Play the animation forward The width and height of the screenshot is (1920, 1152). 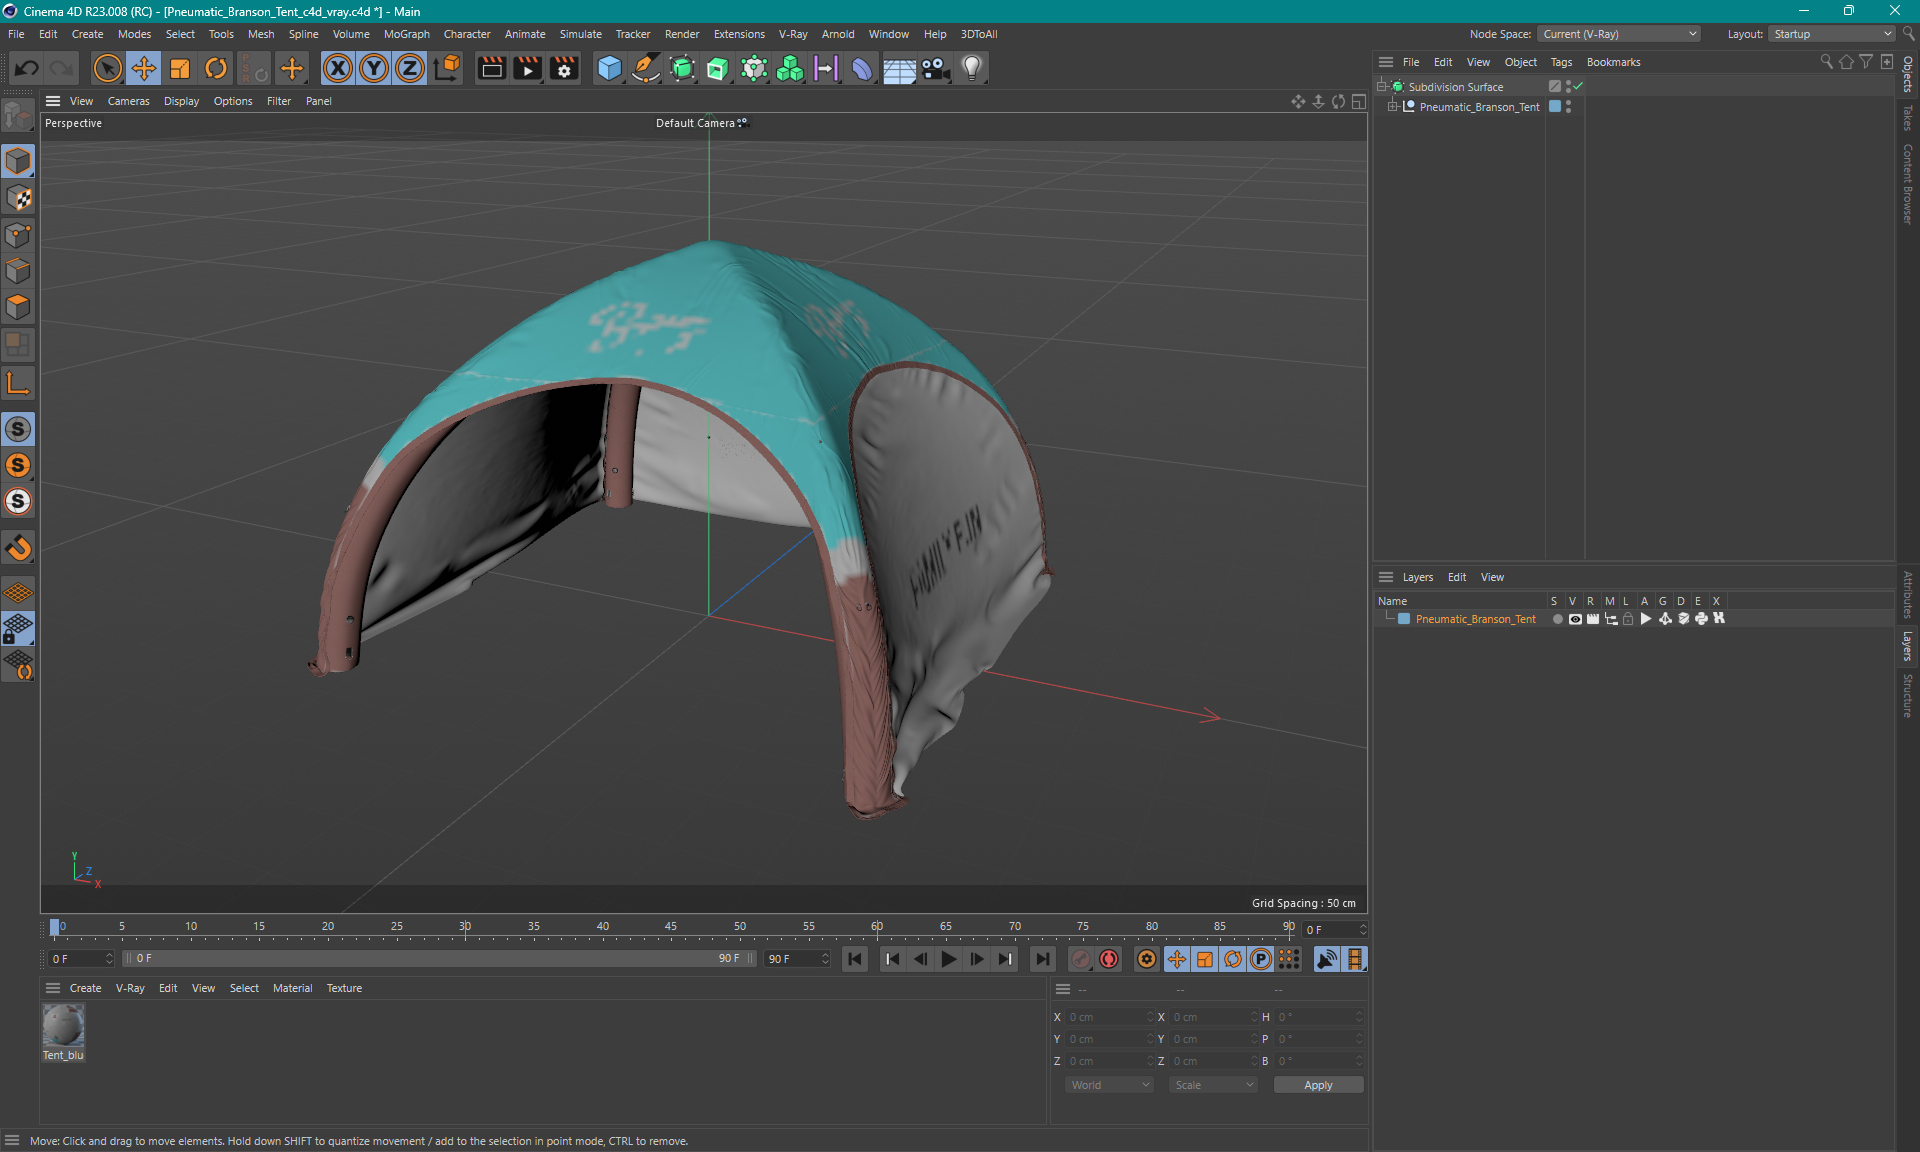(x=949, y=959)
